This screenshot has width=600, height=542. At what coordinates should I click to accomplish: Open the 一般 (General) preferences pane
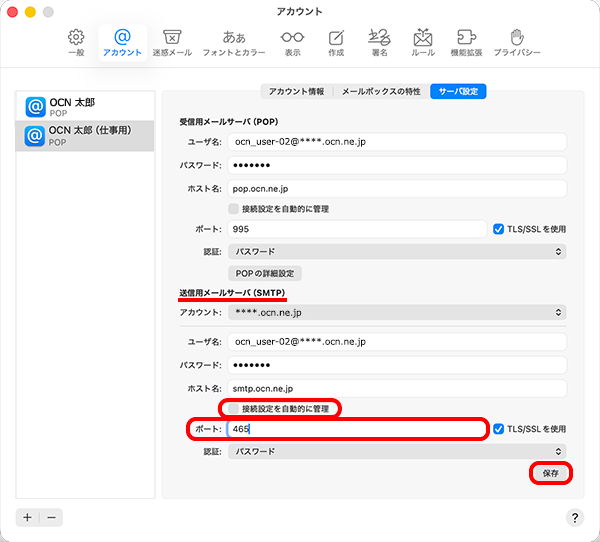click(76, 42)
